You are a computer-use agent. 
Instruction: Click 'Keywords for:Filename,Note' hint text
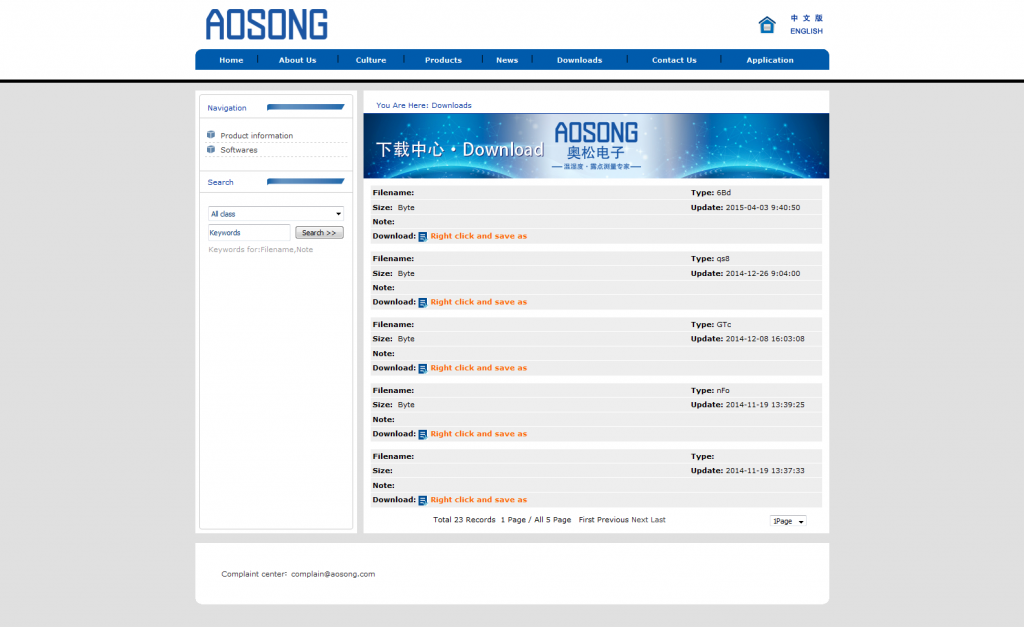coord(261,249)
